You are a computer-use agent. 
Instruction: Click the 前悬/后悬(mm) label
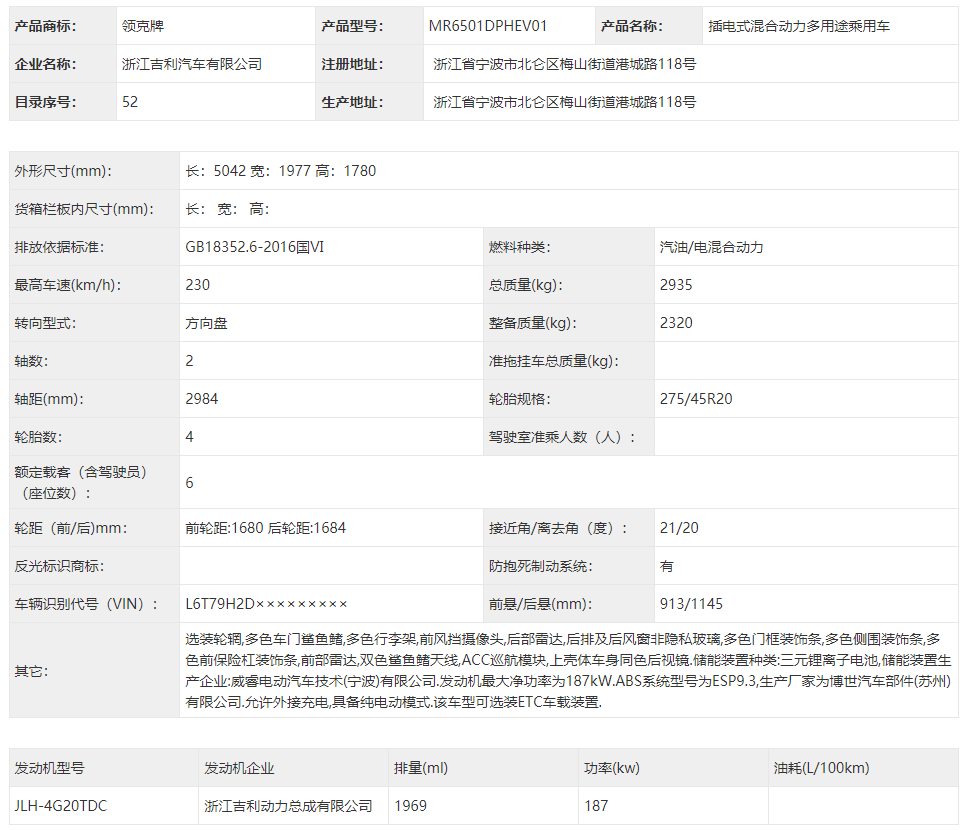(540, 604)
